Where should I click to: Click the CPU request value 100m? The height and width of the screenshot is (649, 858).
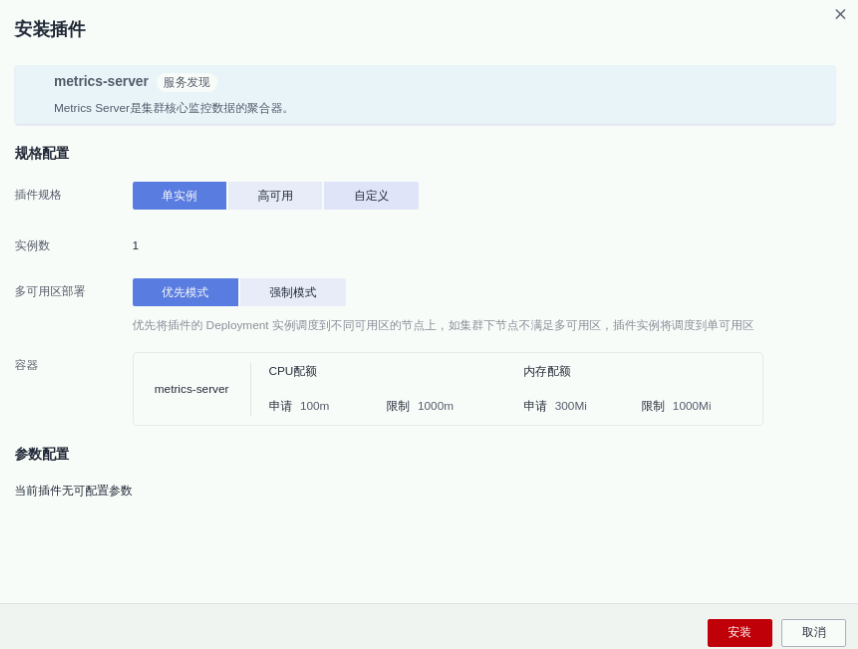coord(314,406)
